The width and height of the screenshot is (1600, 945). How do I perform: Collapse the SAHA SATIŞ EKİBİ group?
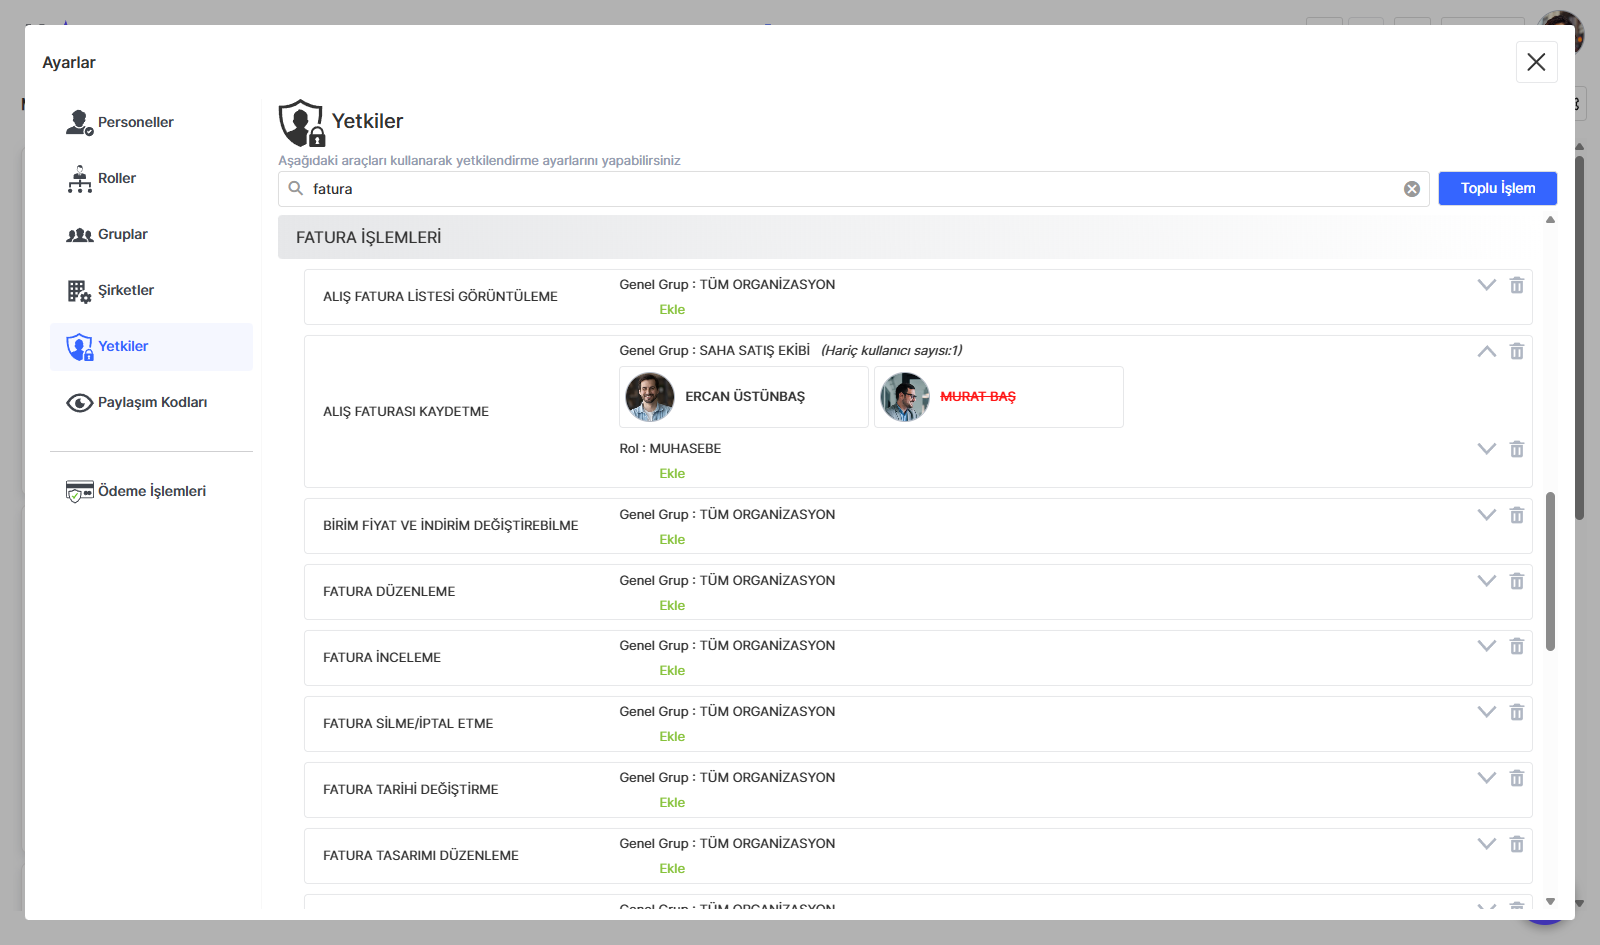1486,351
